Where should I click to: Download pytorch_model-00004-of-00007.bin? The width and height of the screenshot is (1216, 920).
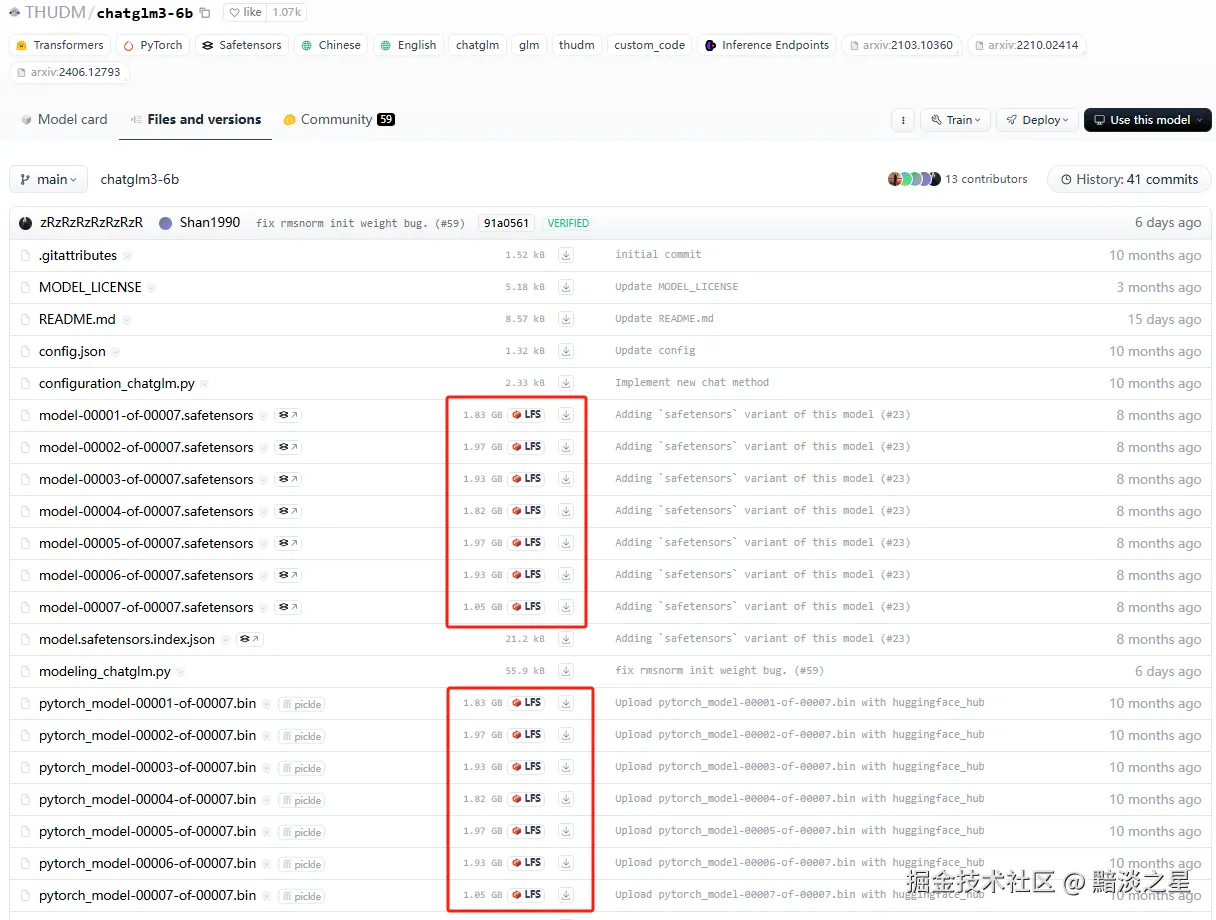coord(566,799)
